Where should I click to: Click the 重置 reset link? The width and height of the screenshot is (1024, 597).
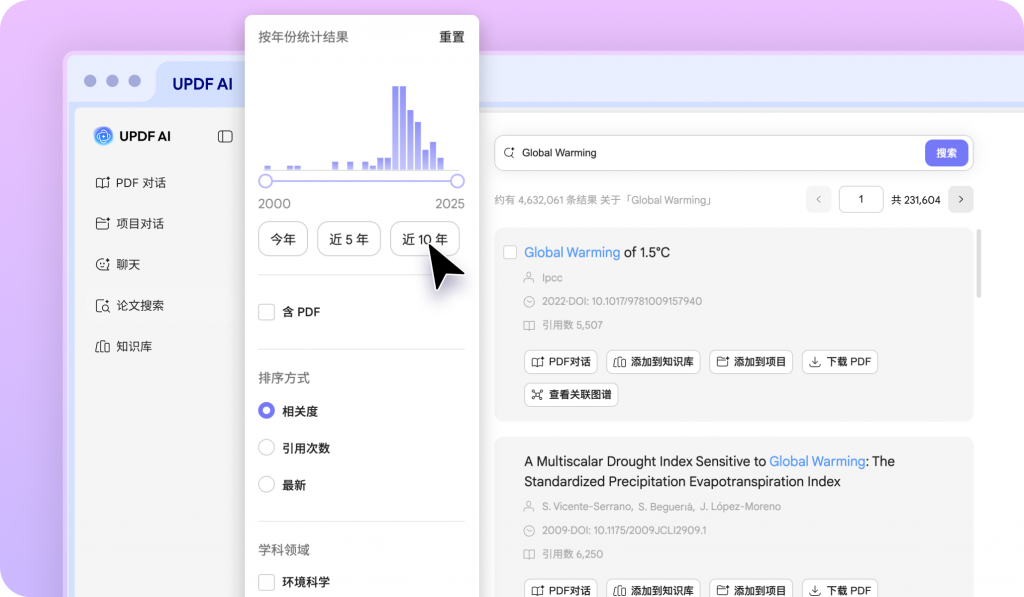[x=451, y=37]
